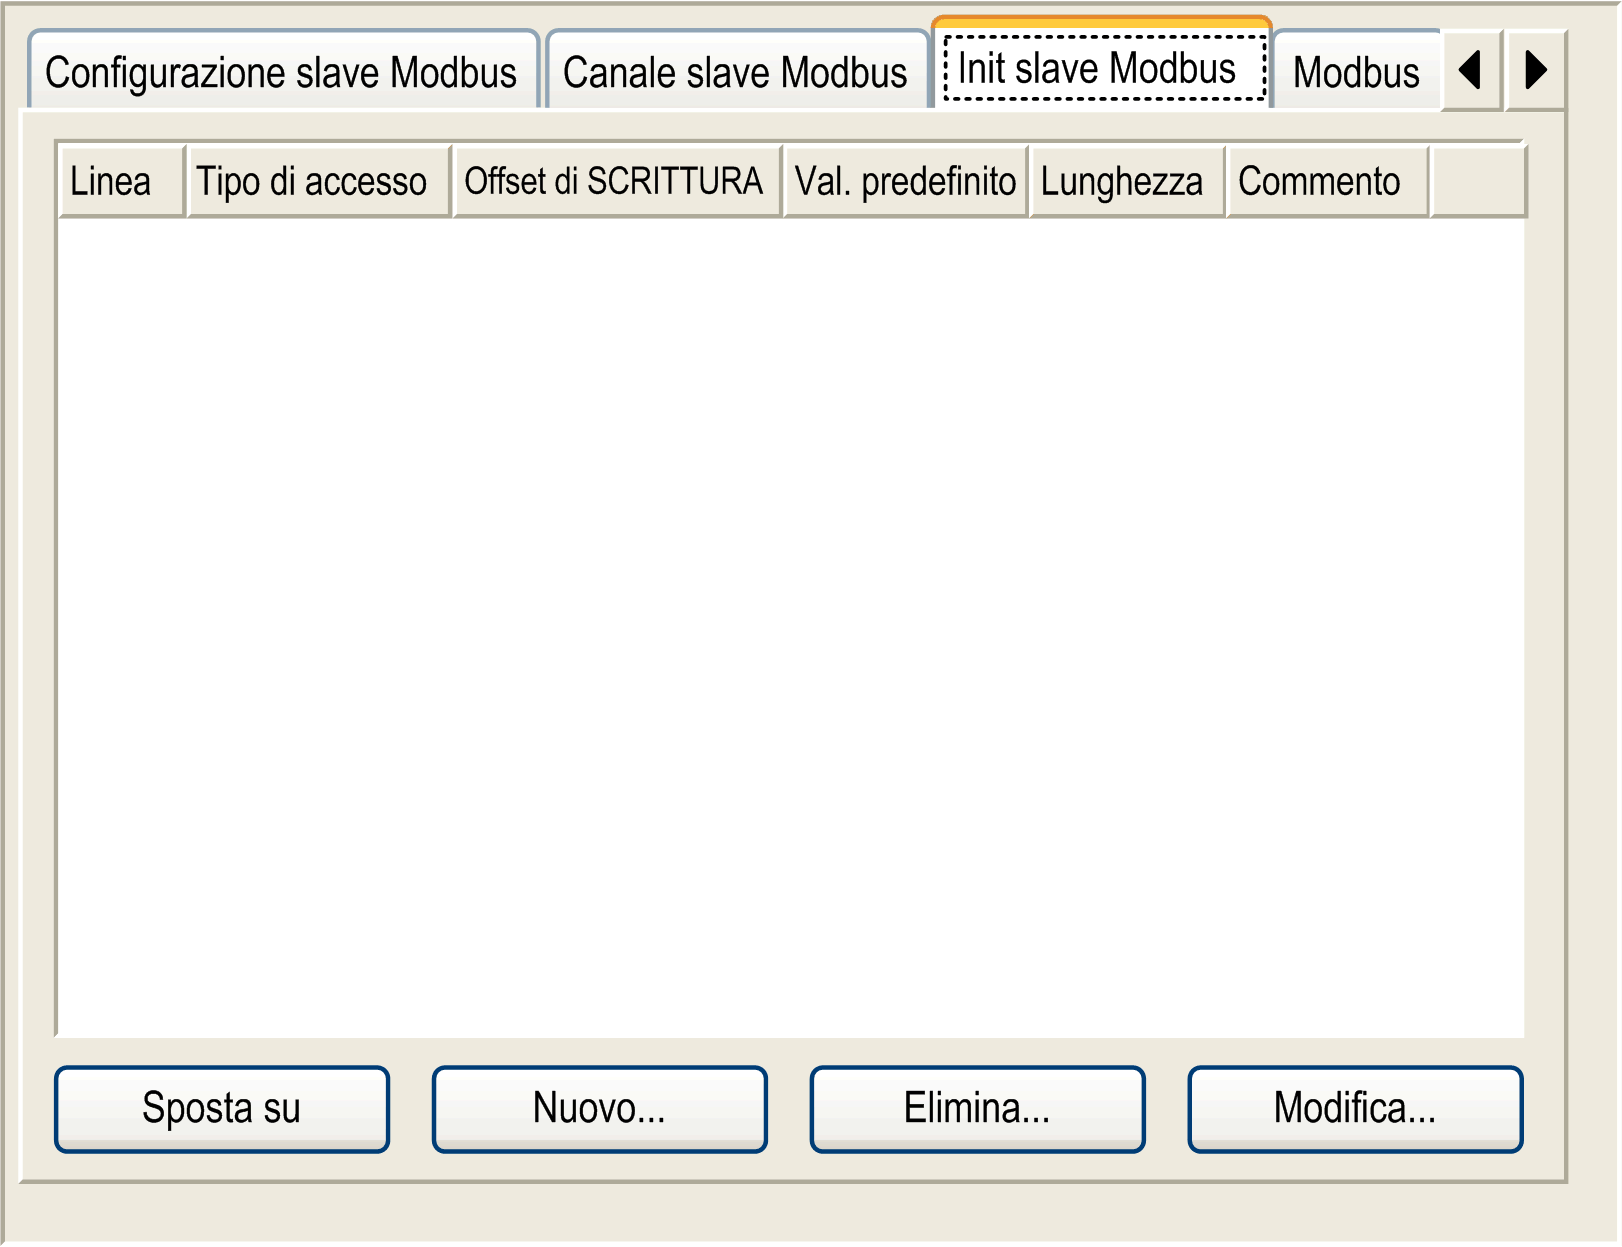Image resolution: width=1622 pixels, height=1247 pixels.
Task: Open the Configurazione slave Modbus tab
Action: pos(283,71)
